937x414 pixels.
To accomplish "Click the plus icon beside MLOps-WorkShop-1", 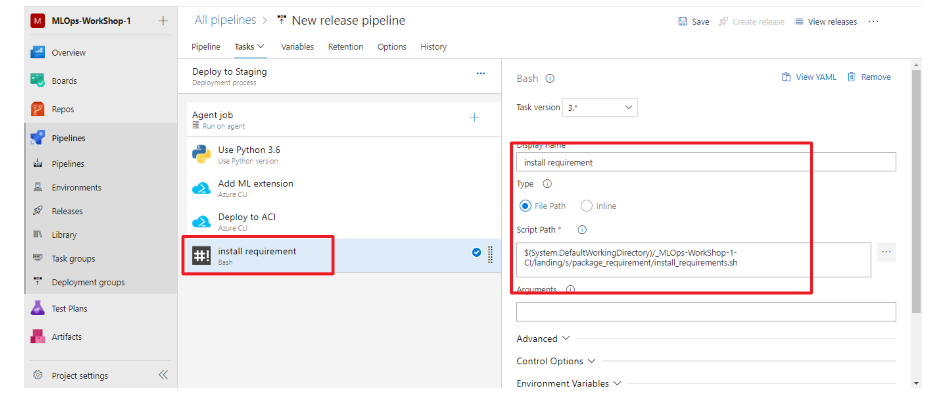I will 163,21.
